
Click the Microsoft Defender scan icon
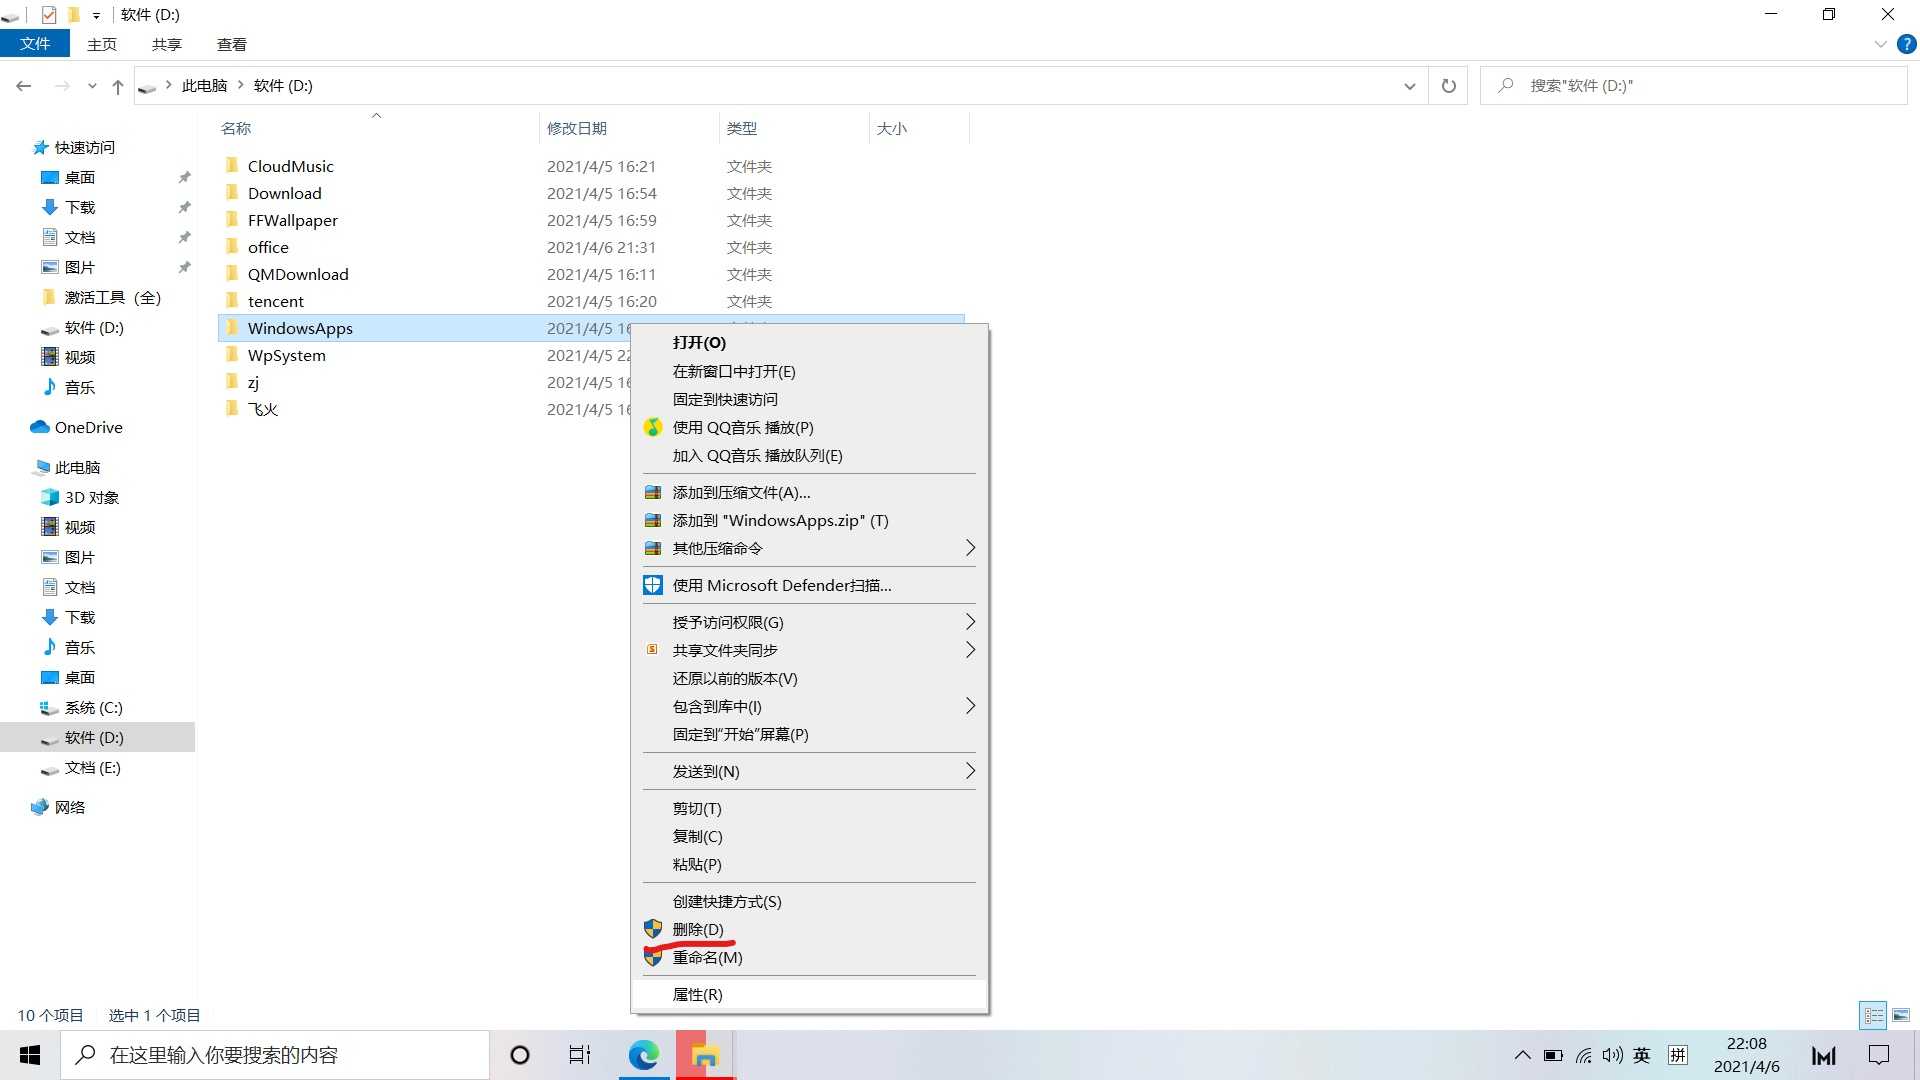(653, 584)
